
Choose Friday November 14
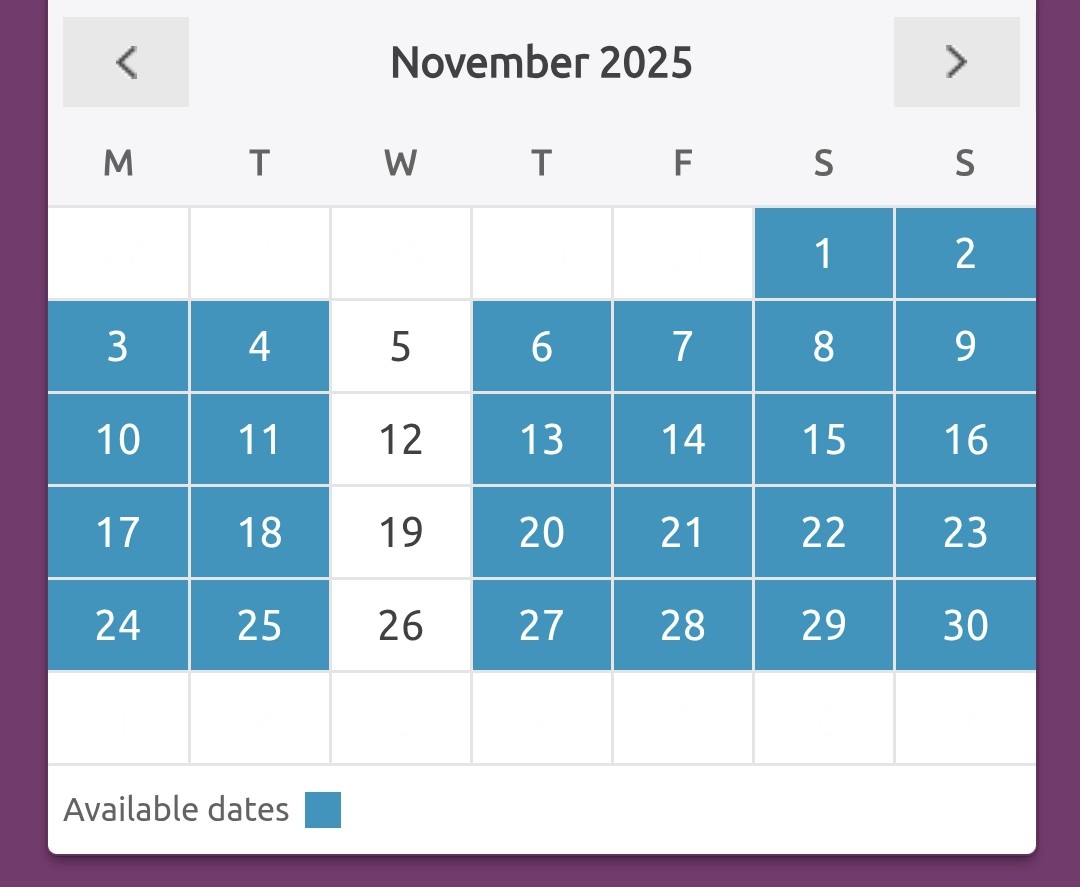point(683,439)
